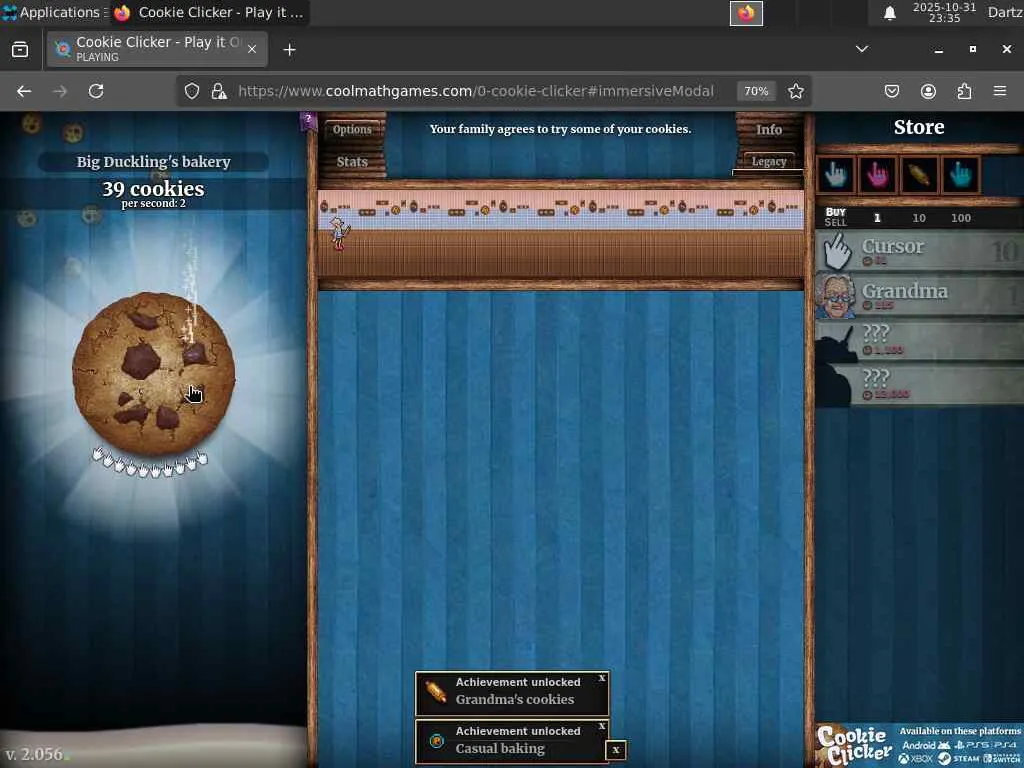Open the Applications menu in the top panel
The height and width of the screenshot is (768, 1024).
point(52,12)
